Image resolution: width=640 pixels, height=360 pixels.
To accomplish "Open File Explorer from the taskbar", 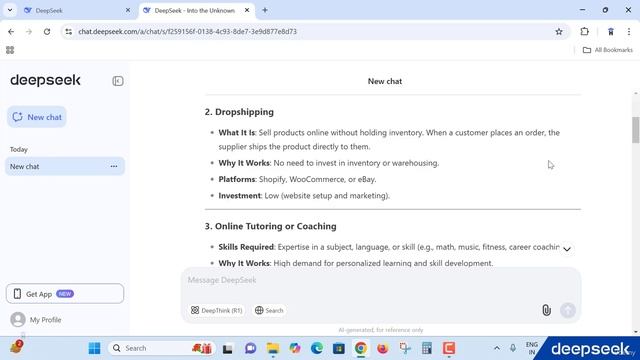I will 273,348.
